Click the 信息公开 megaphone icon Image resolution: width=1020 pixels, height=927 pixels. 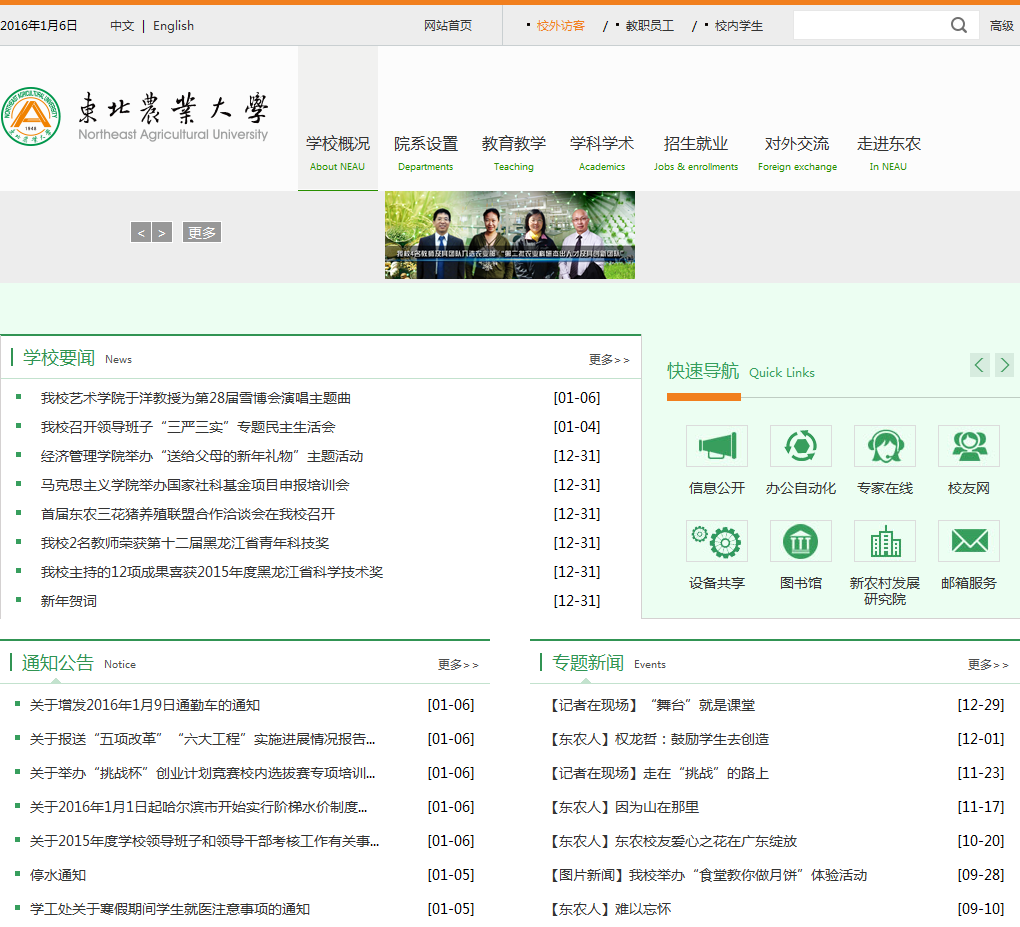click(x=716, y=446)
